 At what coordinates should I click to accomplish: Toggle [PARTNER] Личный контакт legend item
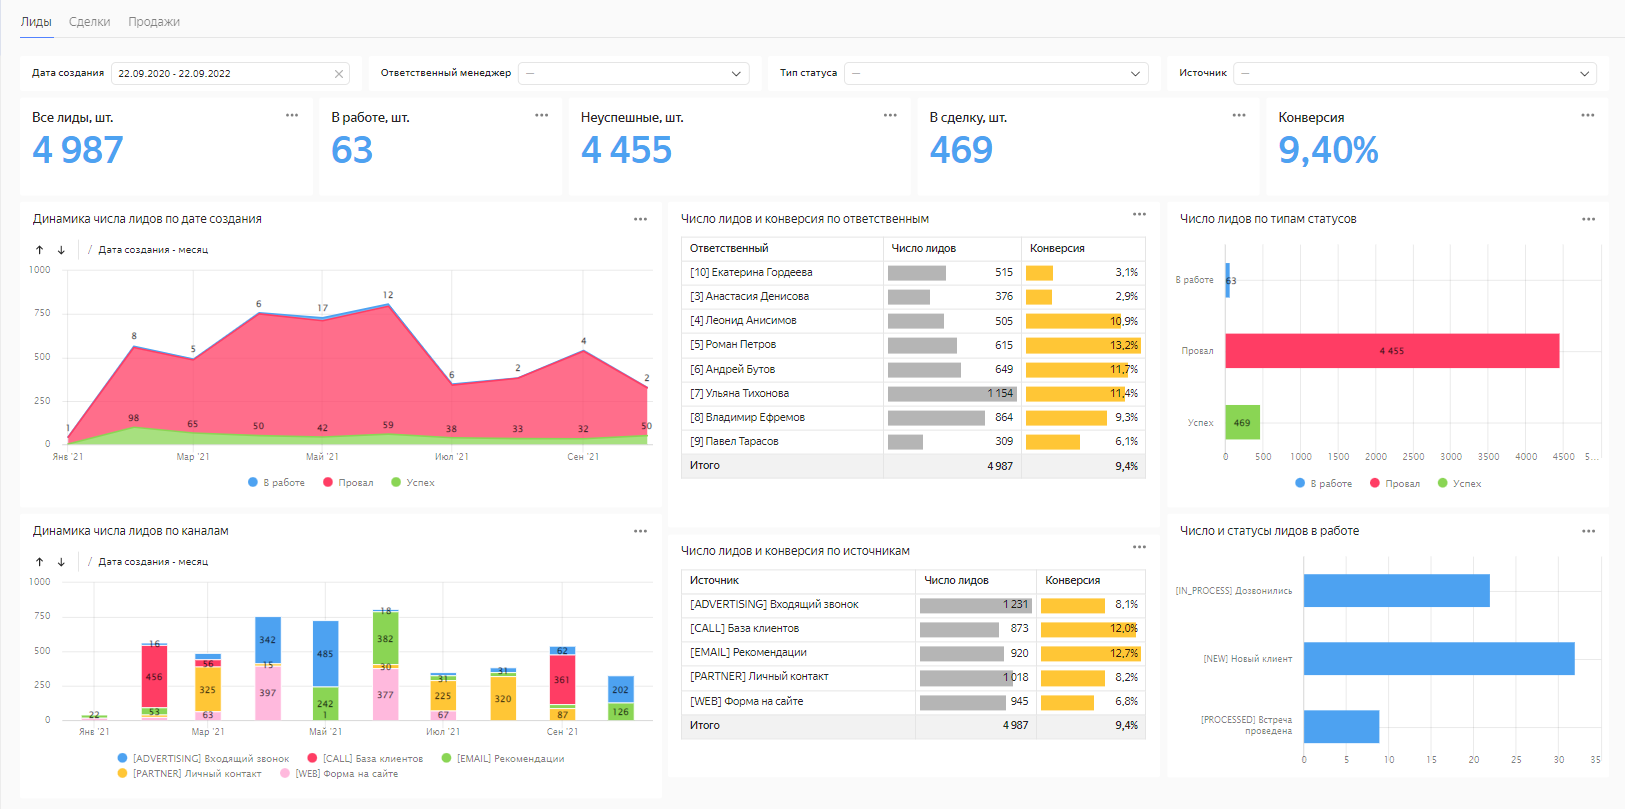click(x=189, y=774)
